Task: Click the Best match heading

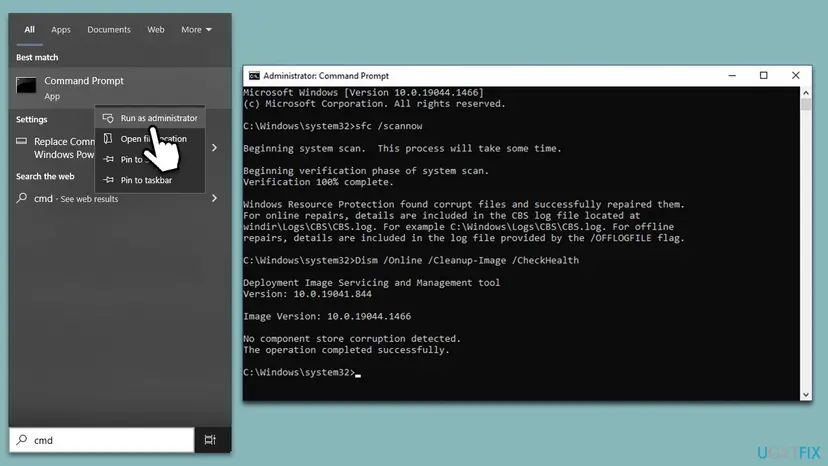Action: [37, 57]
